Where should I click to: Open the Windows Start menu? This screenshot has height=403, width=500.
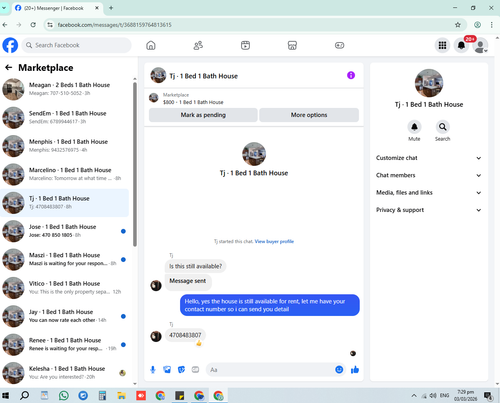click(x=5, y=396)
